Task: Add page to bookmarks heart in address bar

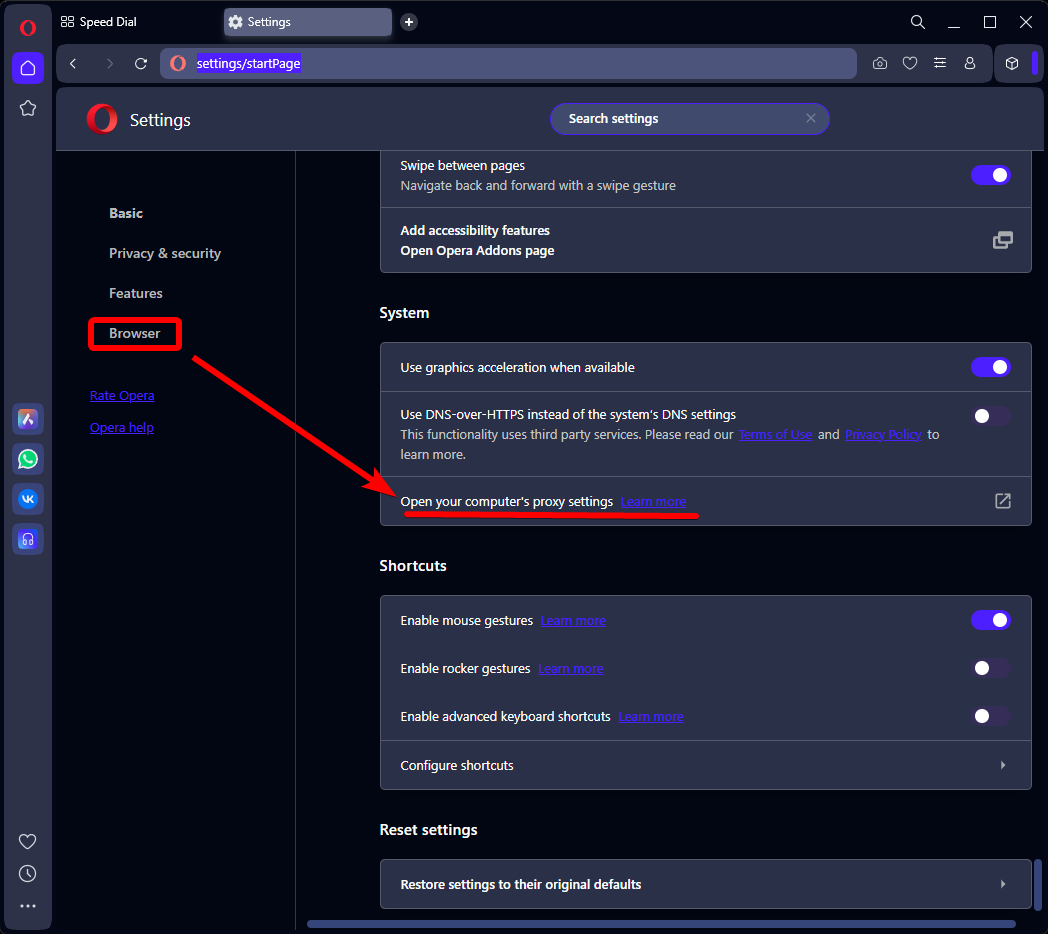Action: (x=910, y=64)
